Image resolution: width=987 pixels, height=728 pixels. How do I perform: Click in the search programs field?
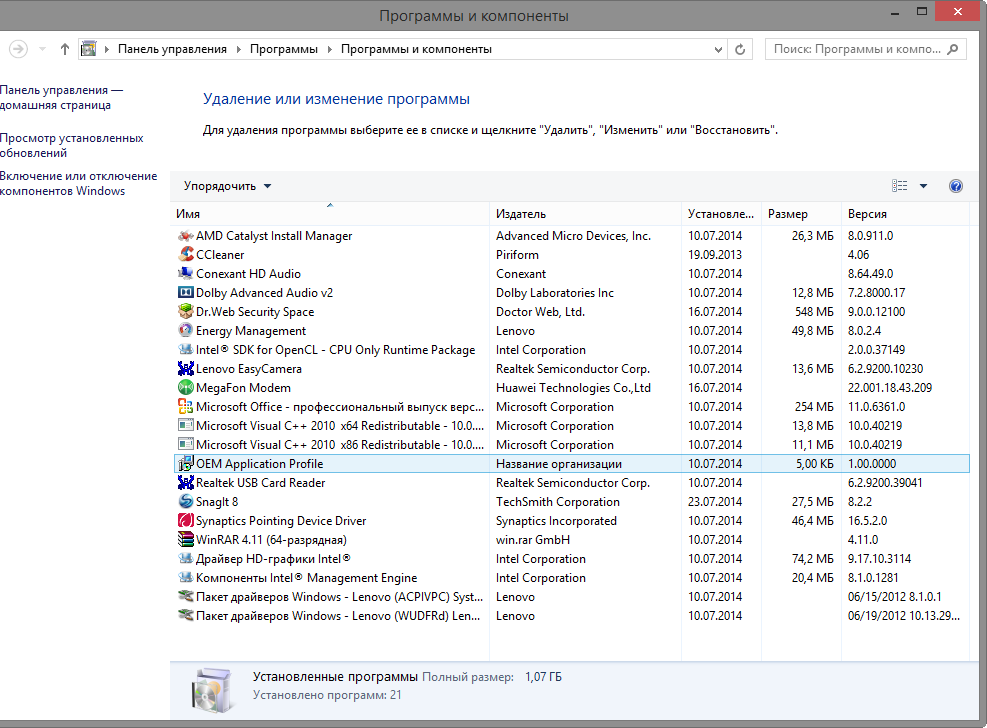pos(857,49)
